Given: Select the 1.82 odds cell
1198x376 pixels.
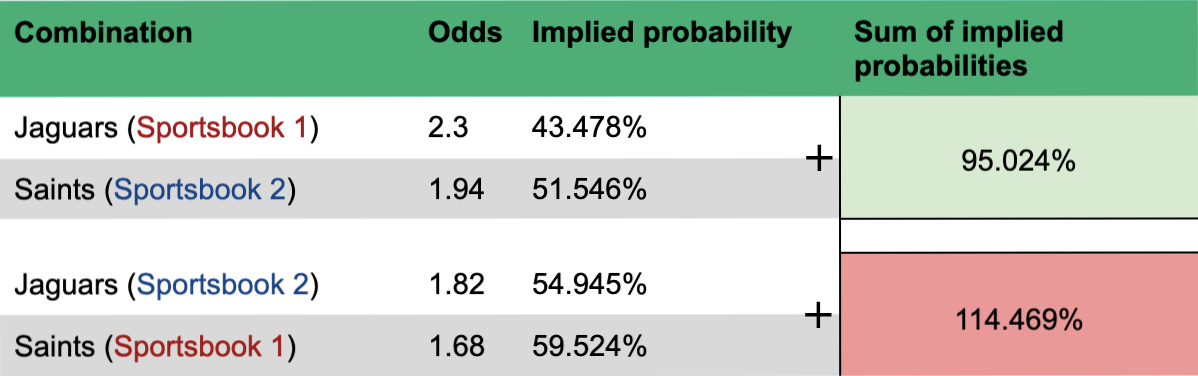Looking at the screenshot, I should coord(456,285).
